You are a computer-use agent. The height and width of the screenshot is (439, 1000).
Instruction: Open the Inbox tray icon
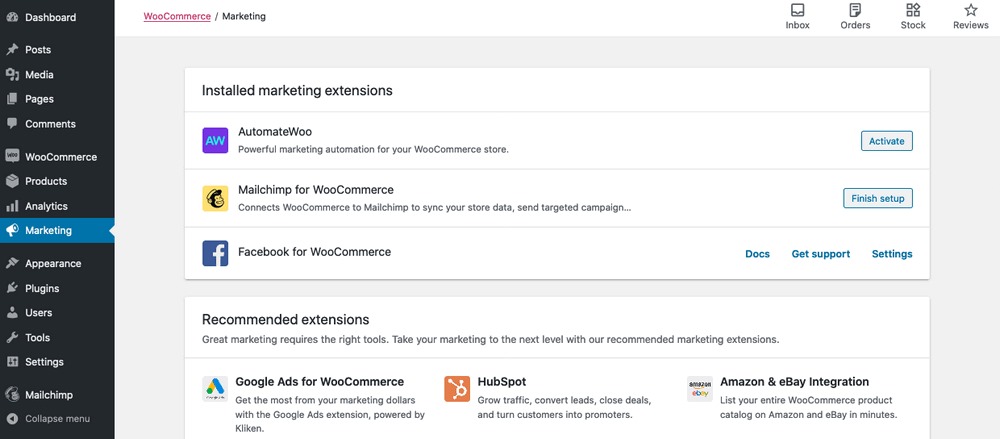tap(797, 10)
